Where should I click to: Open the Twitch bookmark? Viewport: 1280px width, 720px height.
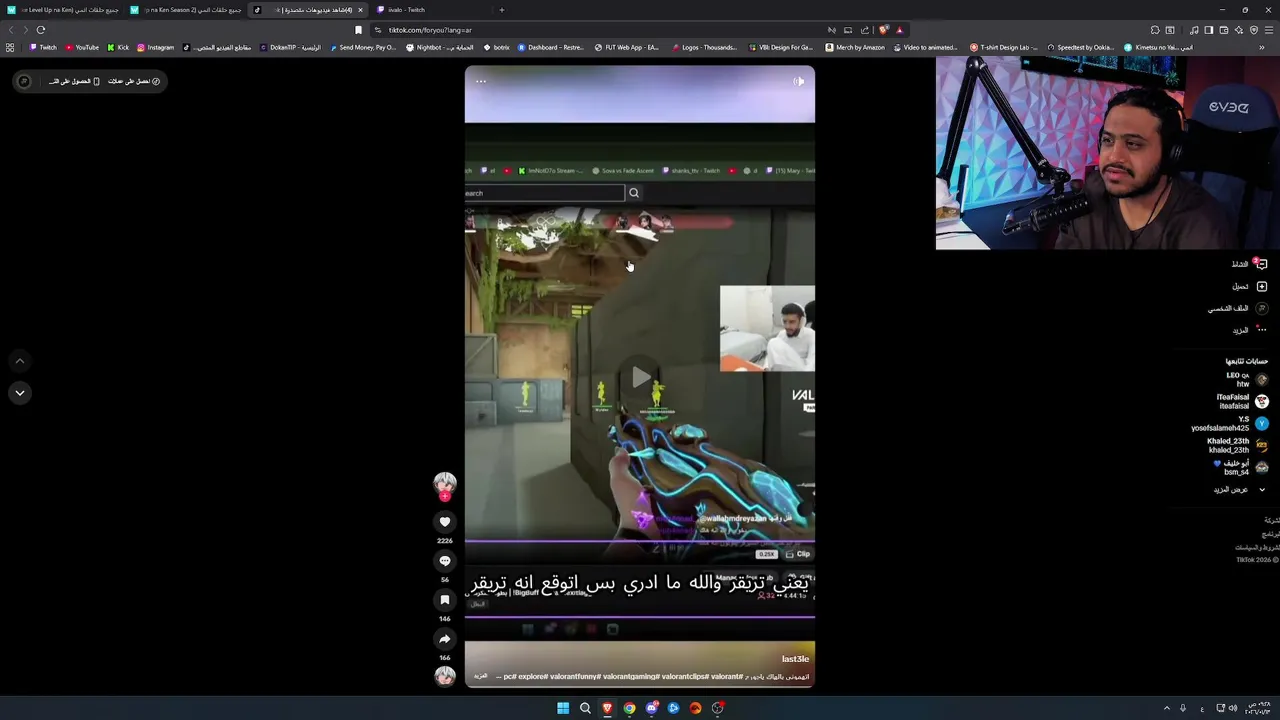pyautogui.click(x=43, y=47)
